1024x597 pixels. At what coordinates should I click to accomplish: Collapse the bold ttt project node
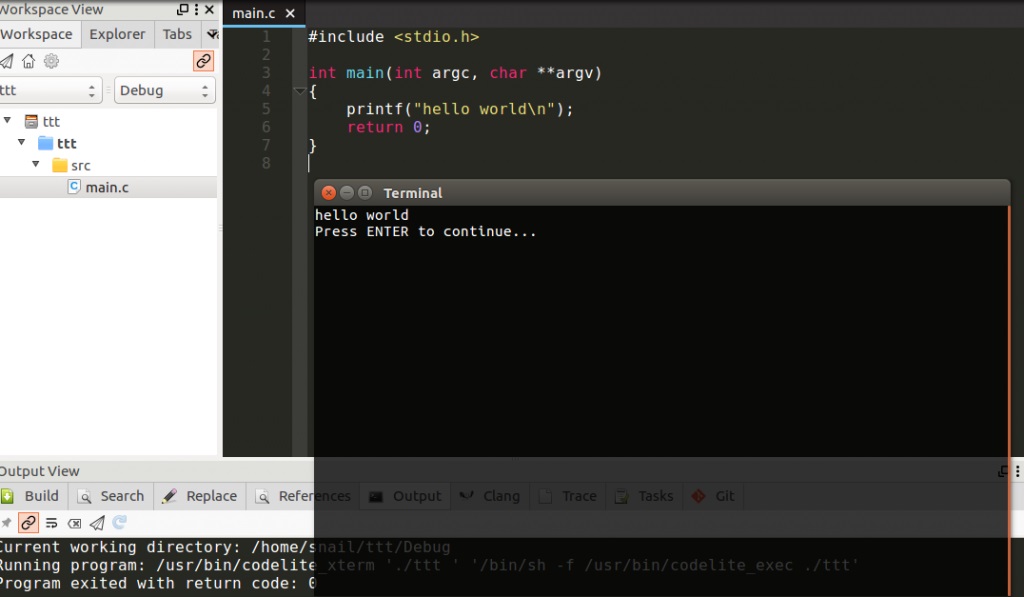click(x=22, y=142)
